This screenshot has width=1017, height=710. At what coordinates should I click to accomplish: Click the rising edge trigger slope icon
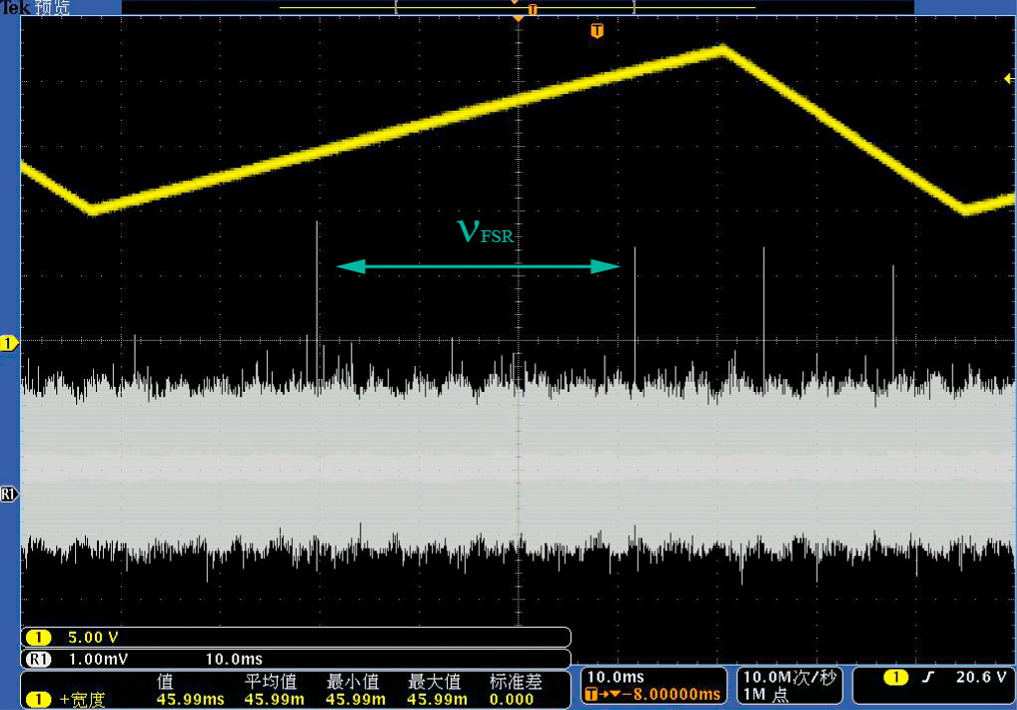929,678
